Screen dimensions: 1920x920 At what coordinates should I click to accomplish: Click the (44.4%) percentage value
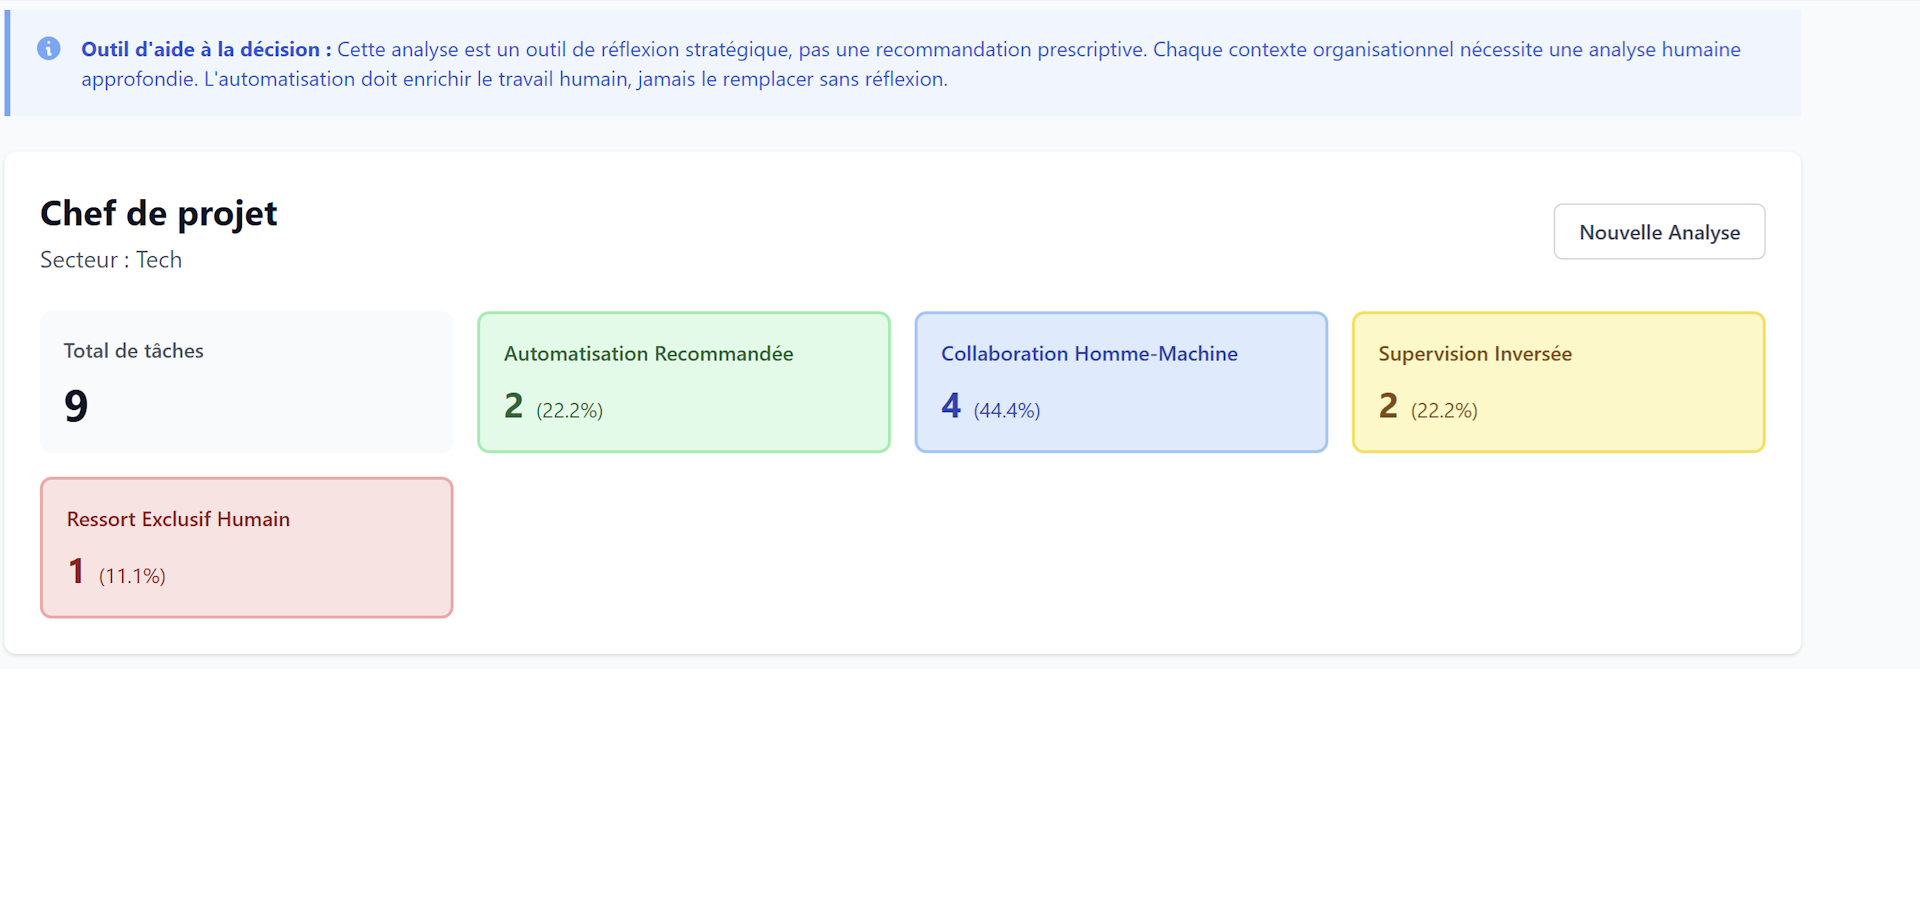pos(1007,410)
